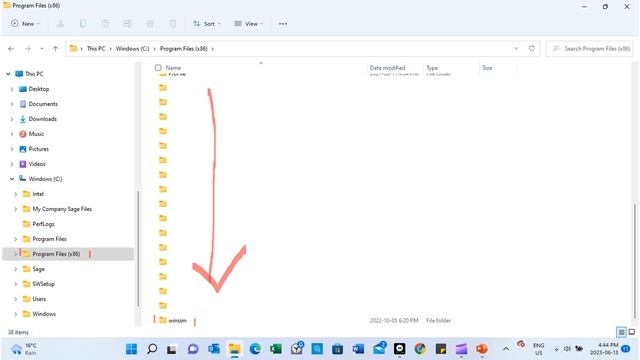Viewport: 640px width, 360px height.
Task: Click Windows (C:) in the address breadcrumb
Action: point(133,49)
